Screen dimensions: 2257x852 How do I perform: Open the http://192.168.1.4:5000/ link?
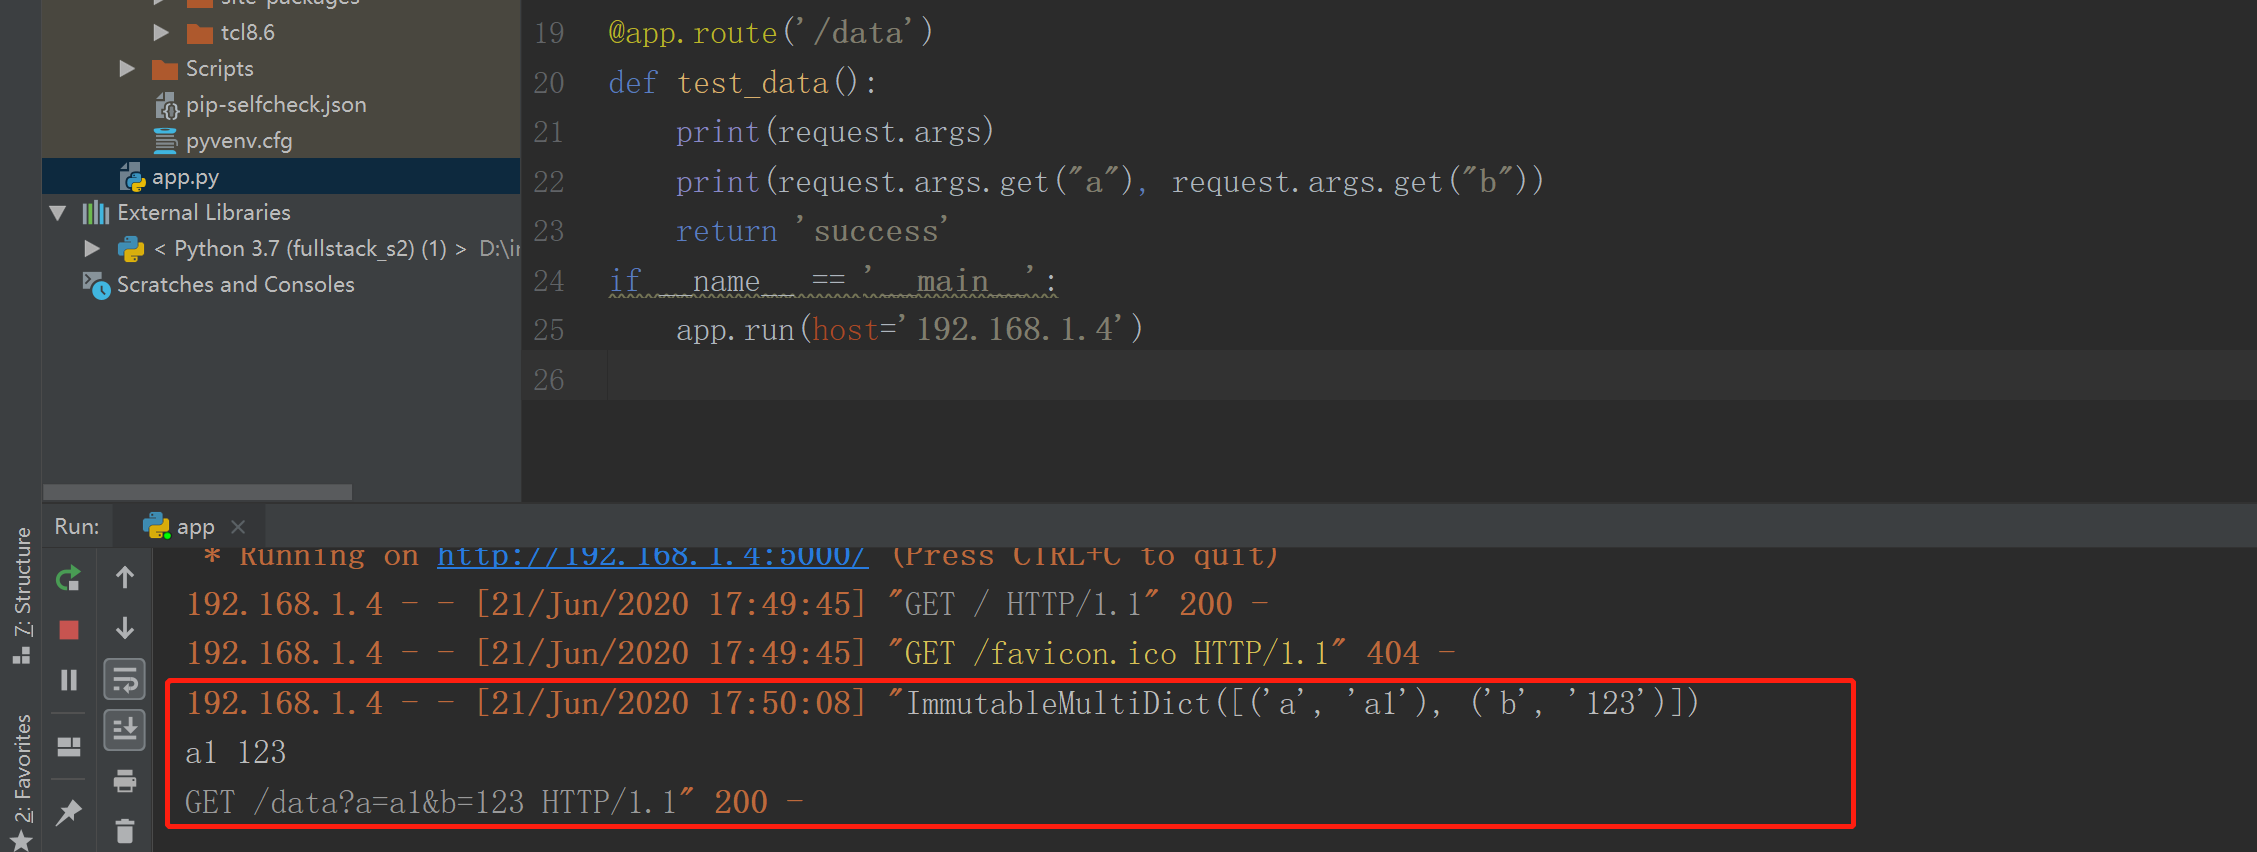(x=652, y=556)
